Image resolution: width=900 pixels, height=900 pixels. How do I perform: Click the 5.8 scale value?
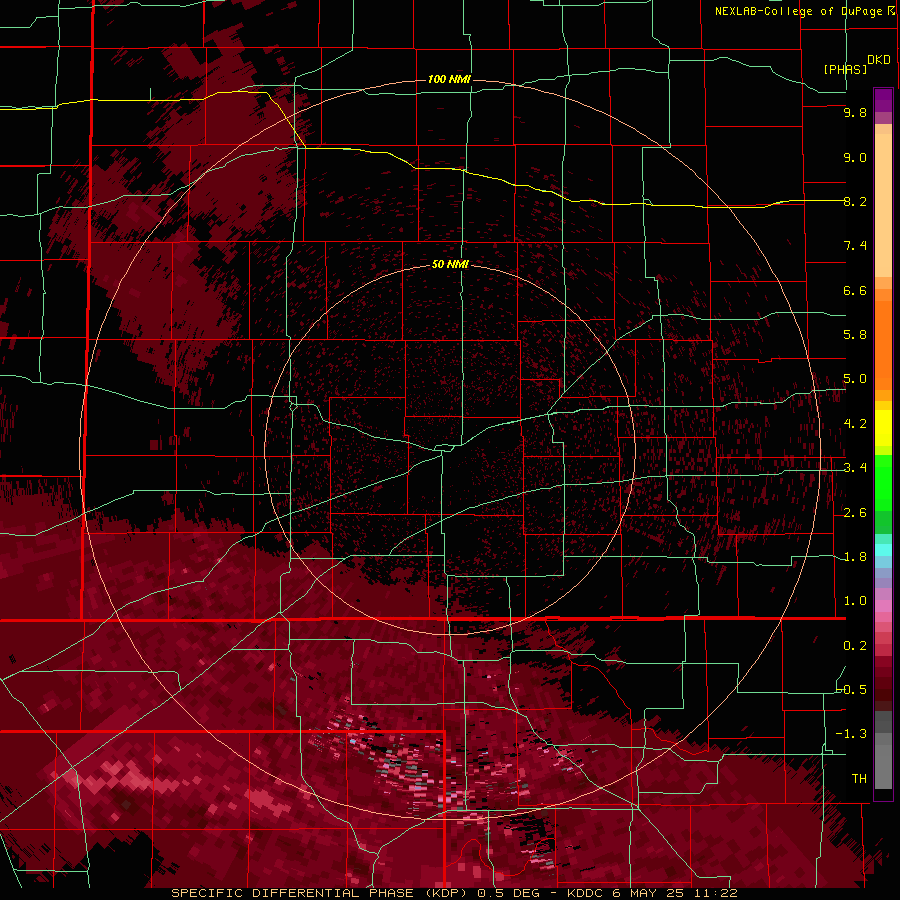click(855, 335)
